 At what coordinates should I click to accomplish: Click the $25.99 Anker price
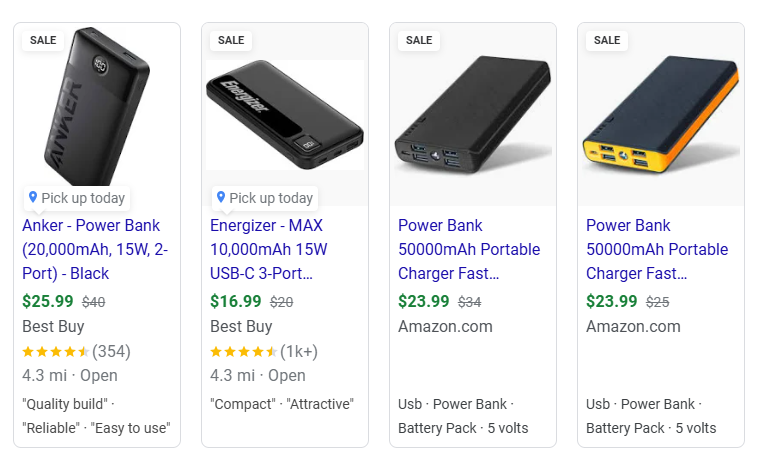(x=47, y=301)
